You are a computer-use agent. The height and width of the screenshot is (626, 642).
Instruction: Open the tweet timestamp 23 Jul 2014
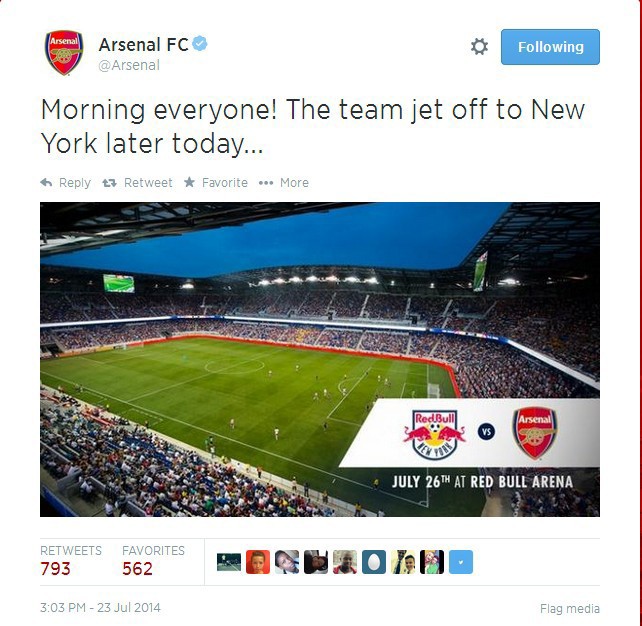tap(100, 608)
